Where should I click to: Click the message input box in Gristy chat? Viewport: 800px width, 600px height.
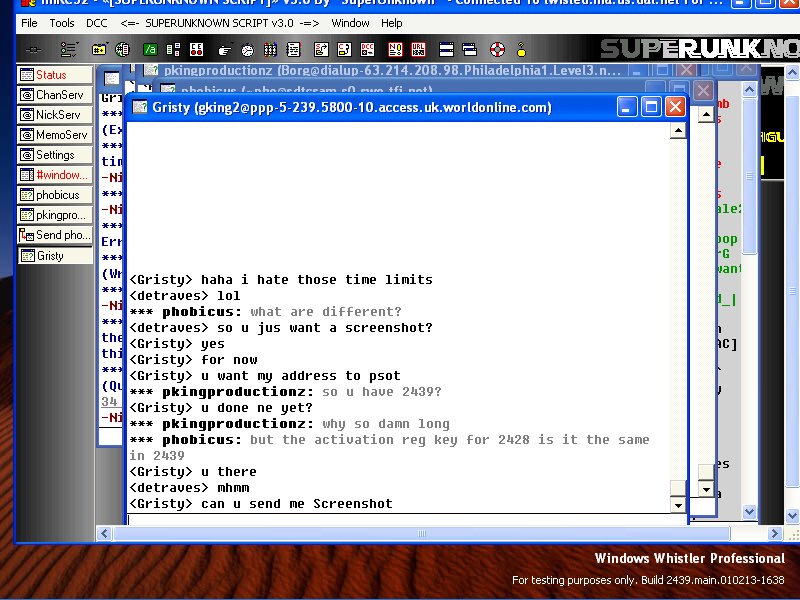[400, 519]
